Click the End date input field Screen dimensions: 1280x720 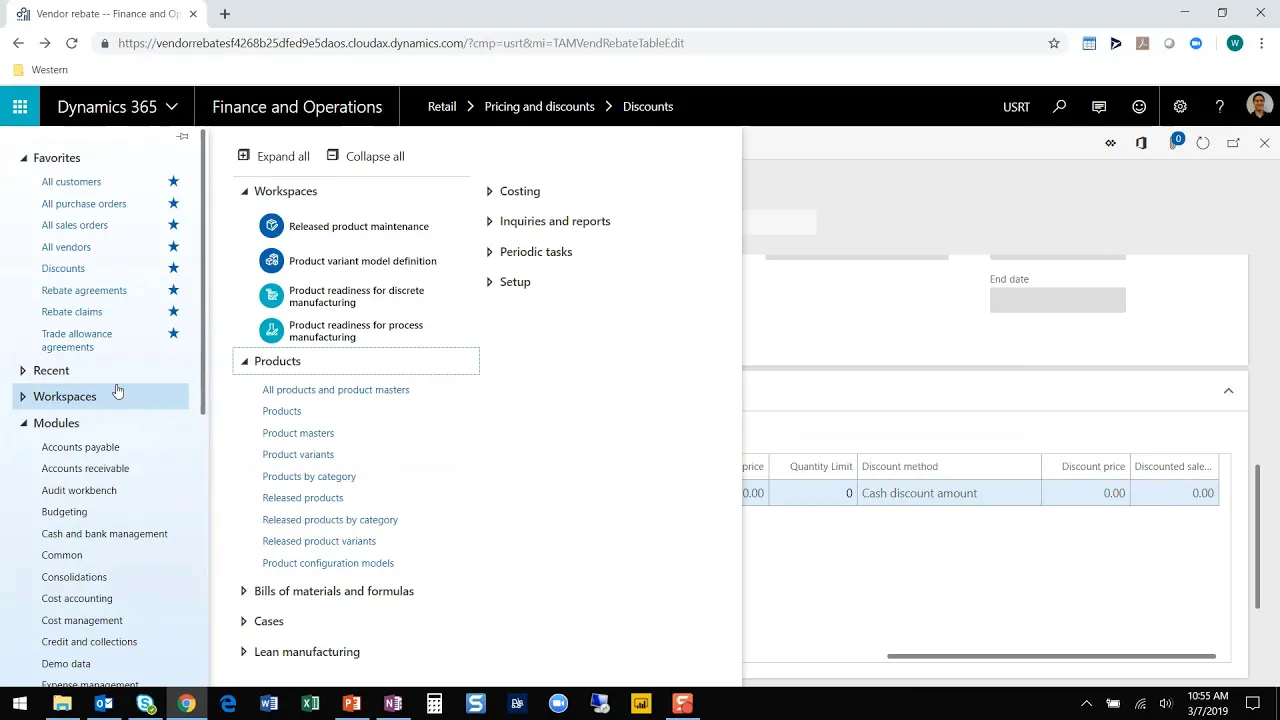(x=1058, y=300)
